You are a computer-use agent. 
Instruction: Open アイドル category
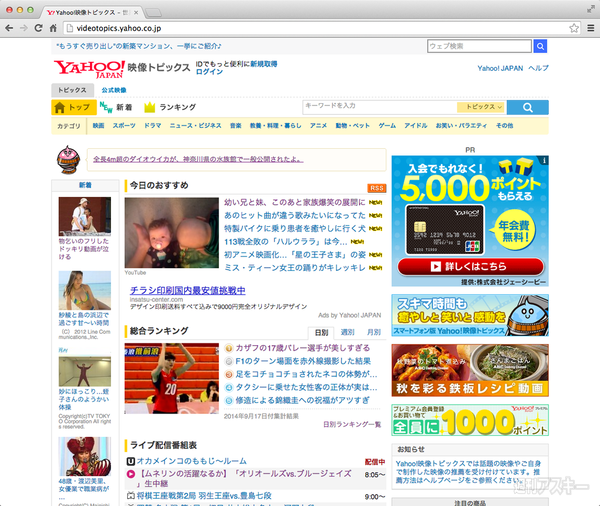416,126
